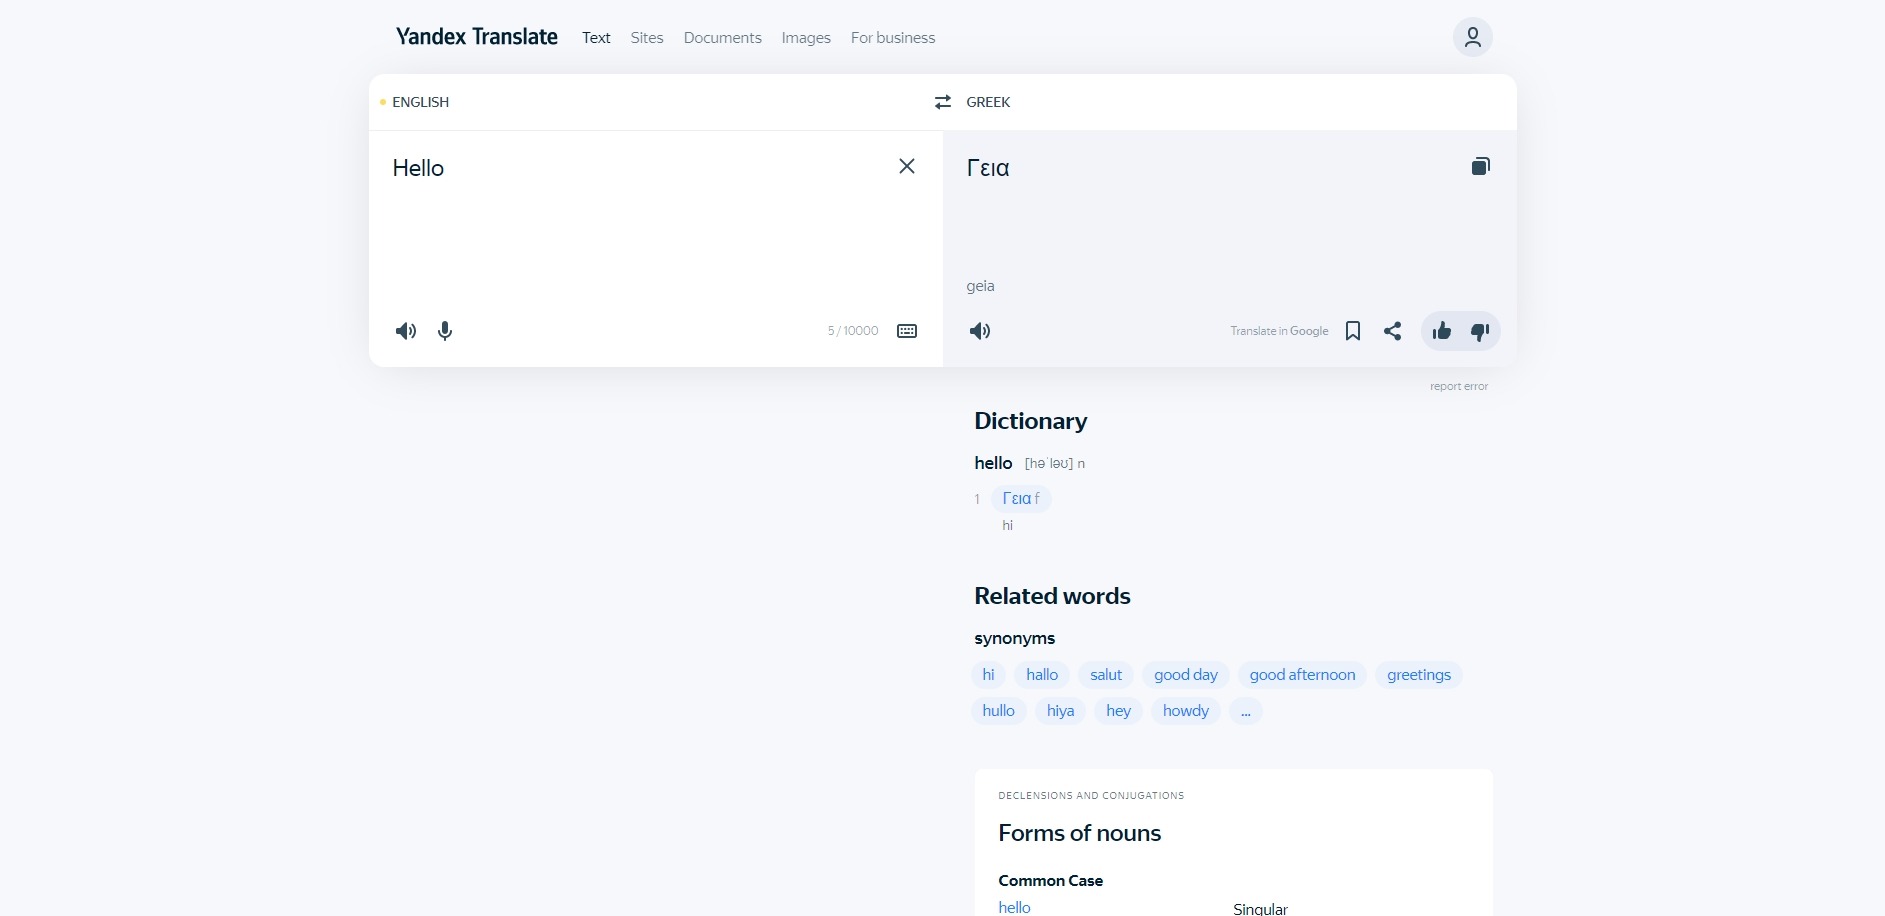The height and width of the screenshot is (916, 1885).
Task: Click into the Hello source text area
Action: click(x=640, y=230)
